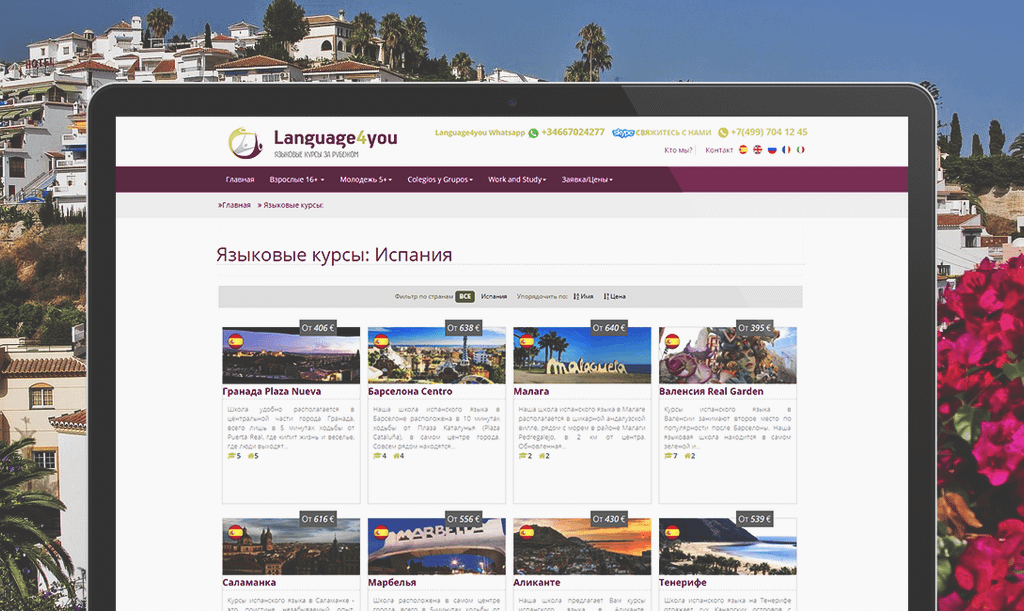Click courses cap icon on Валенсия card
Image resolution: width=1024 pixels, height=611 pixels.
tap(668, 456)
